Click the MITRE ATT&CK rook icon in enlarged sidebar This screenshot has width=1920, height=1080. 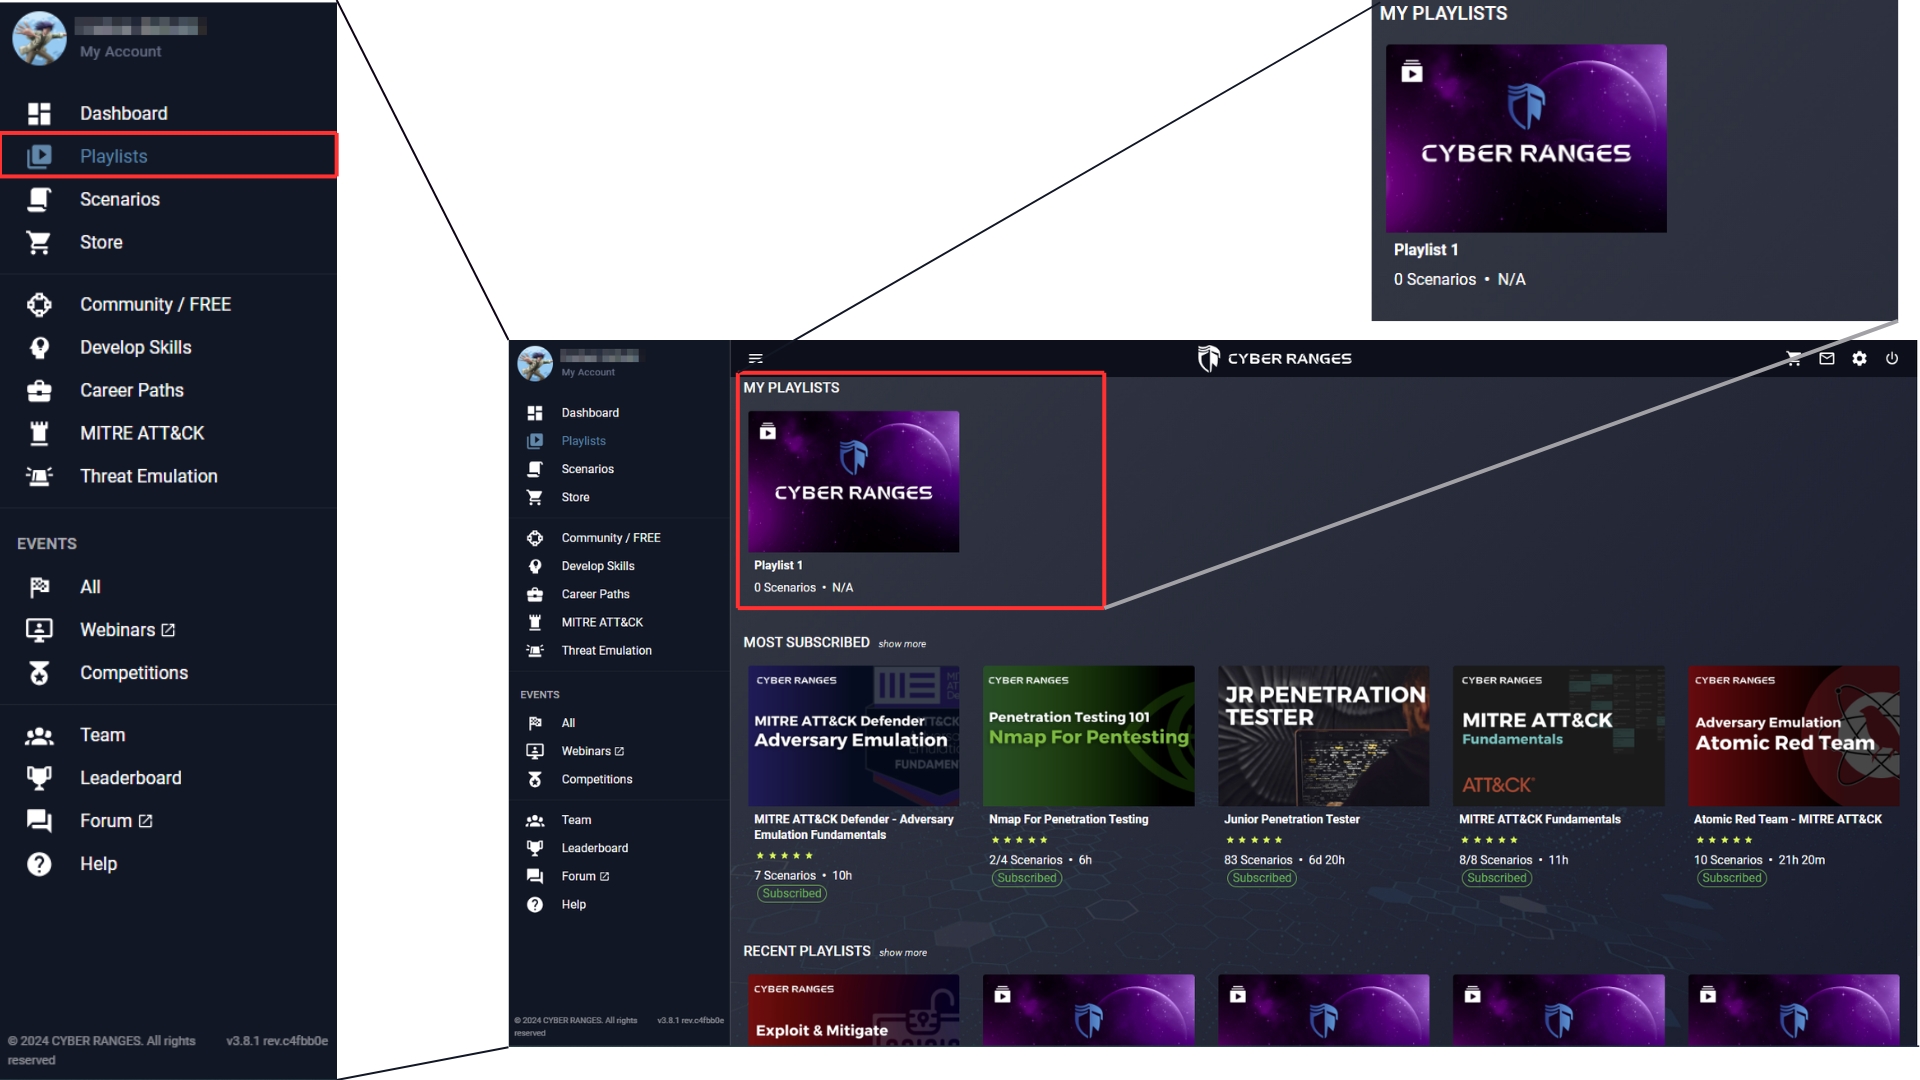tap(39, 433)
